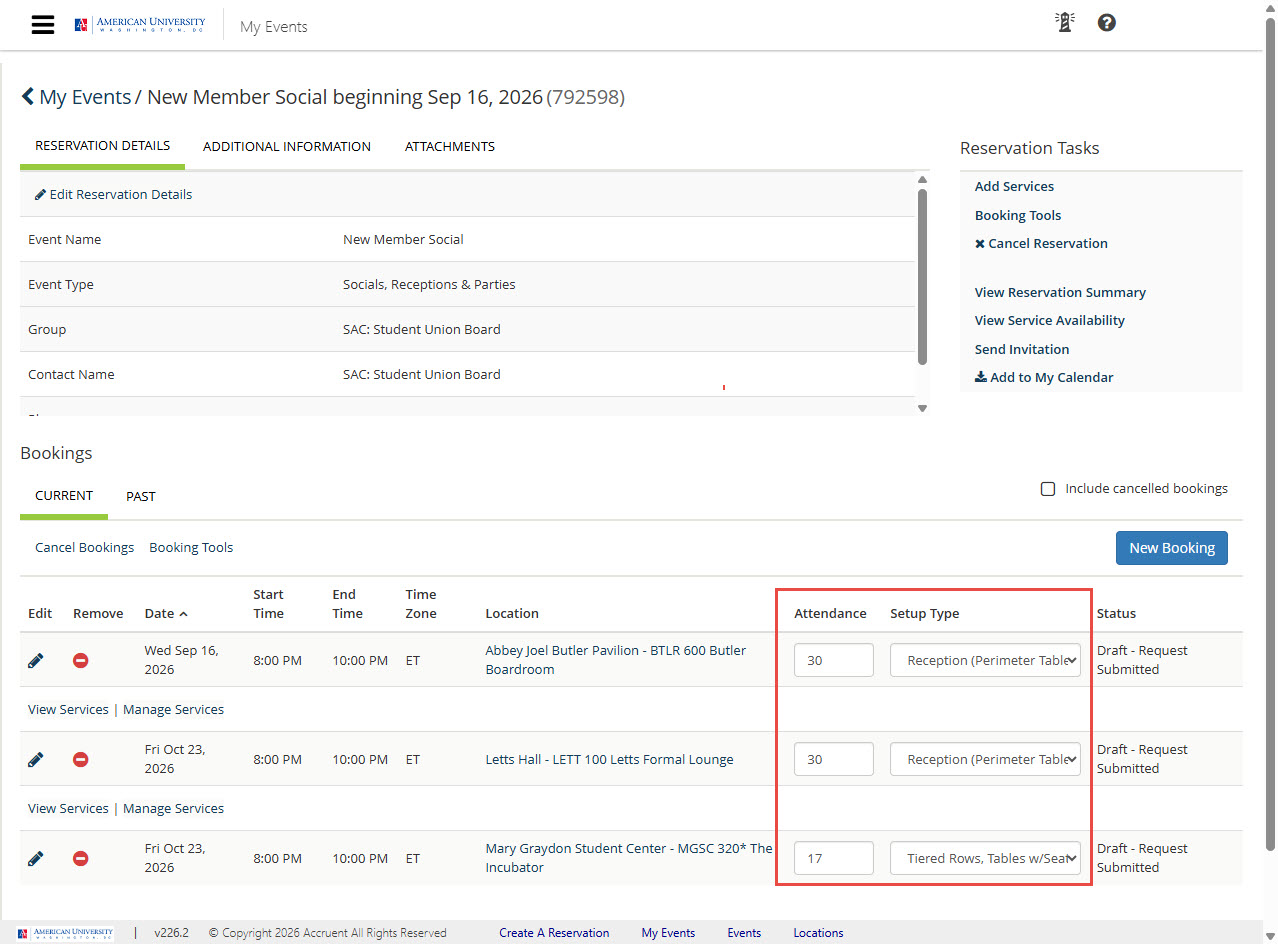Image resolution: width=1278 pixels, height=944 pixels.
Task: Manage Services for Letts Formal Lounge booking
Action: (173, 808)
